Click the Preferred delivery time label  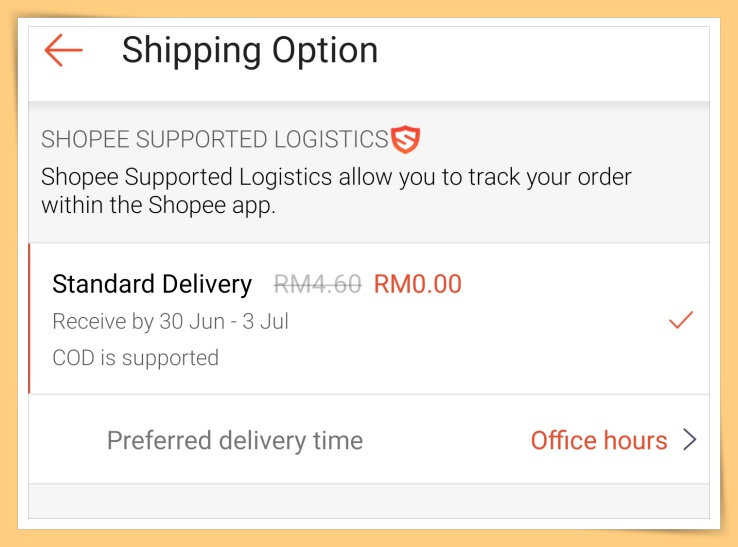(235, 440)
